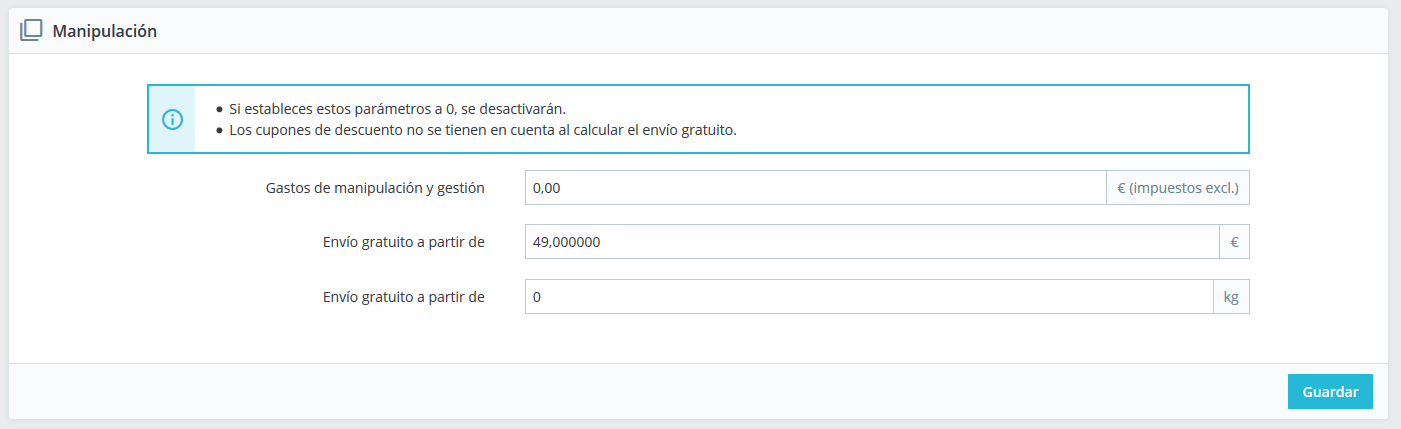Click the empty footer bar left of Guardar
The width and height of the screenshot is (1401, 429).
click(x=640, y=391)
